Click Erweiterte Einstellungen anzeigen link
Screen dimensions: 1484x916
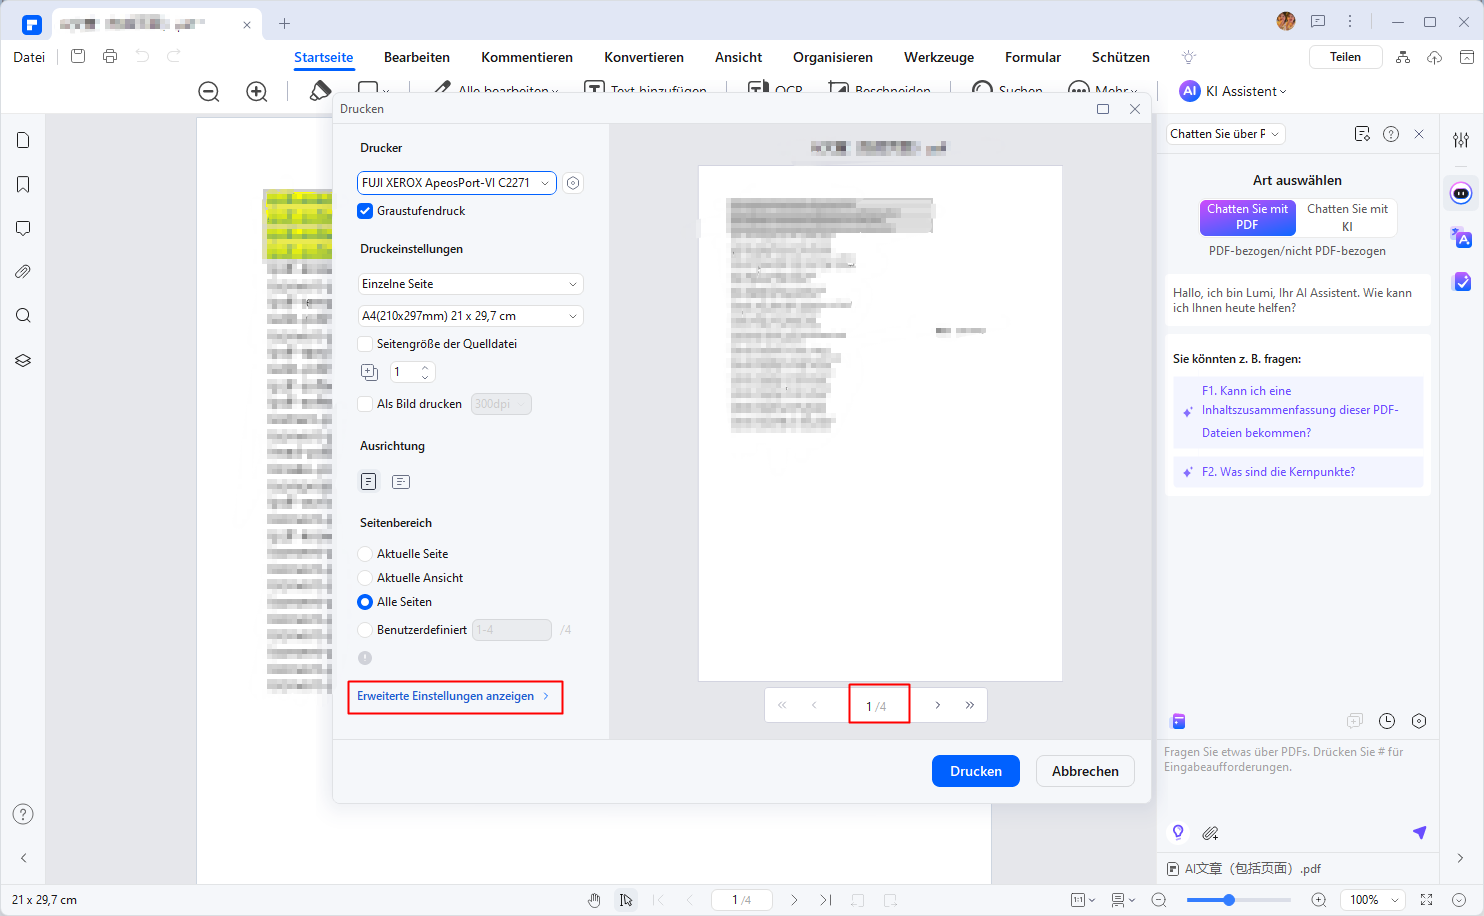tap(453, 696)
